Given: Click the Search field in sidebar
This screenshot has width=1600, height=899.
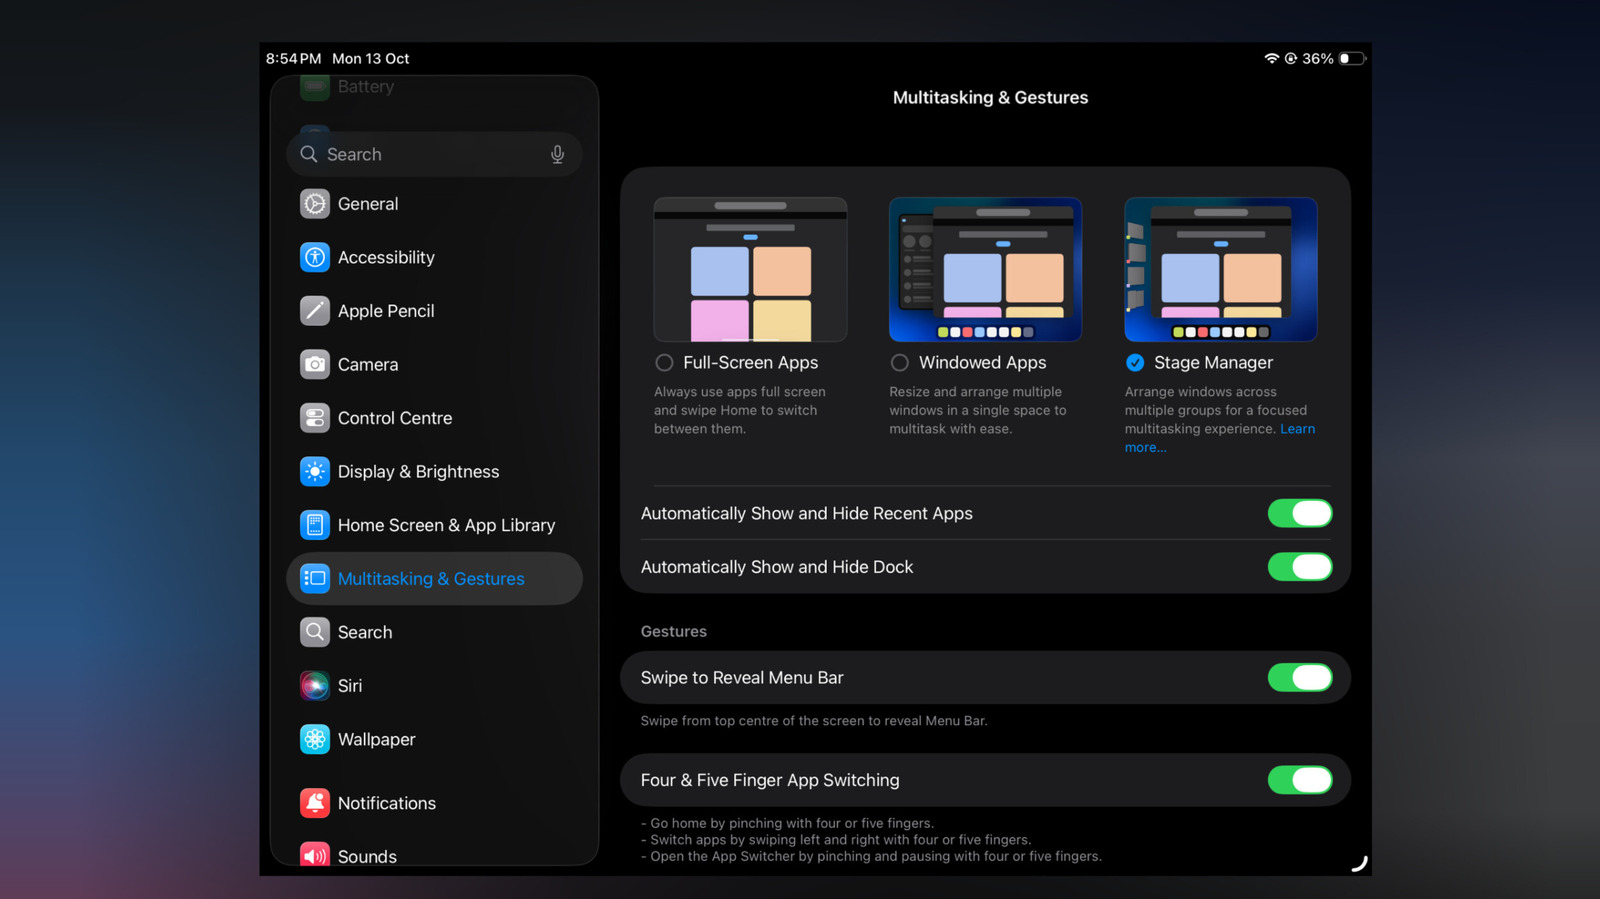Looking at the screenshot, I should [430, 155].
